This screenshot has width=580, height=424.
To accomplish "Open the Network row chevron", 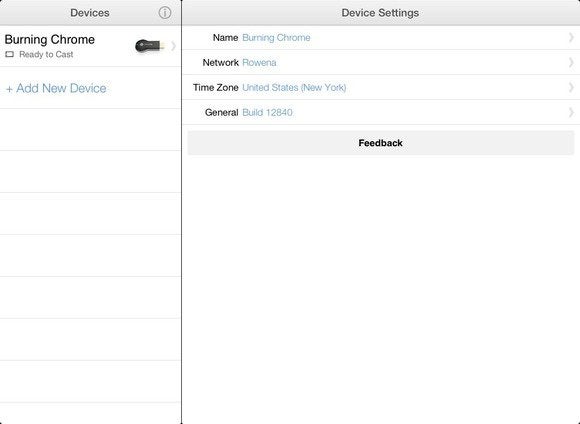I will click(571, 63).
